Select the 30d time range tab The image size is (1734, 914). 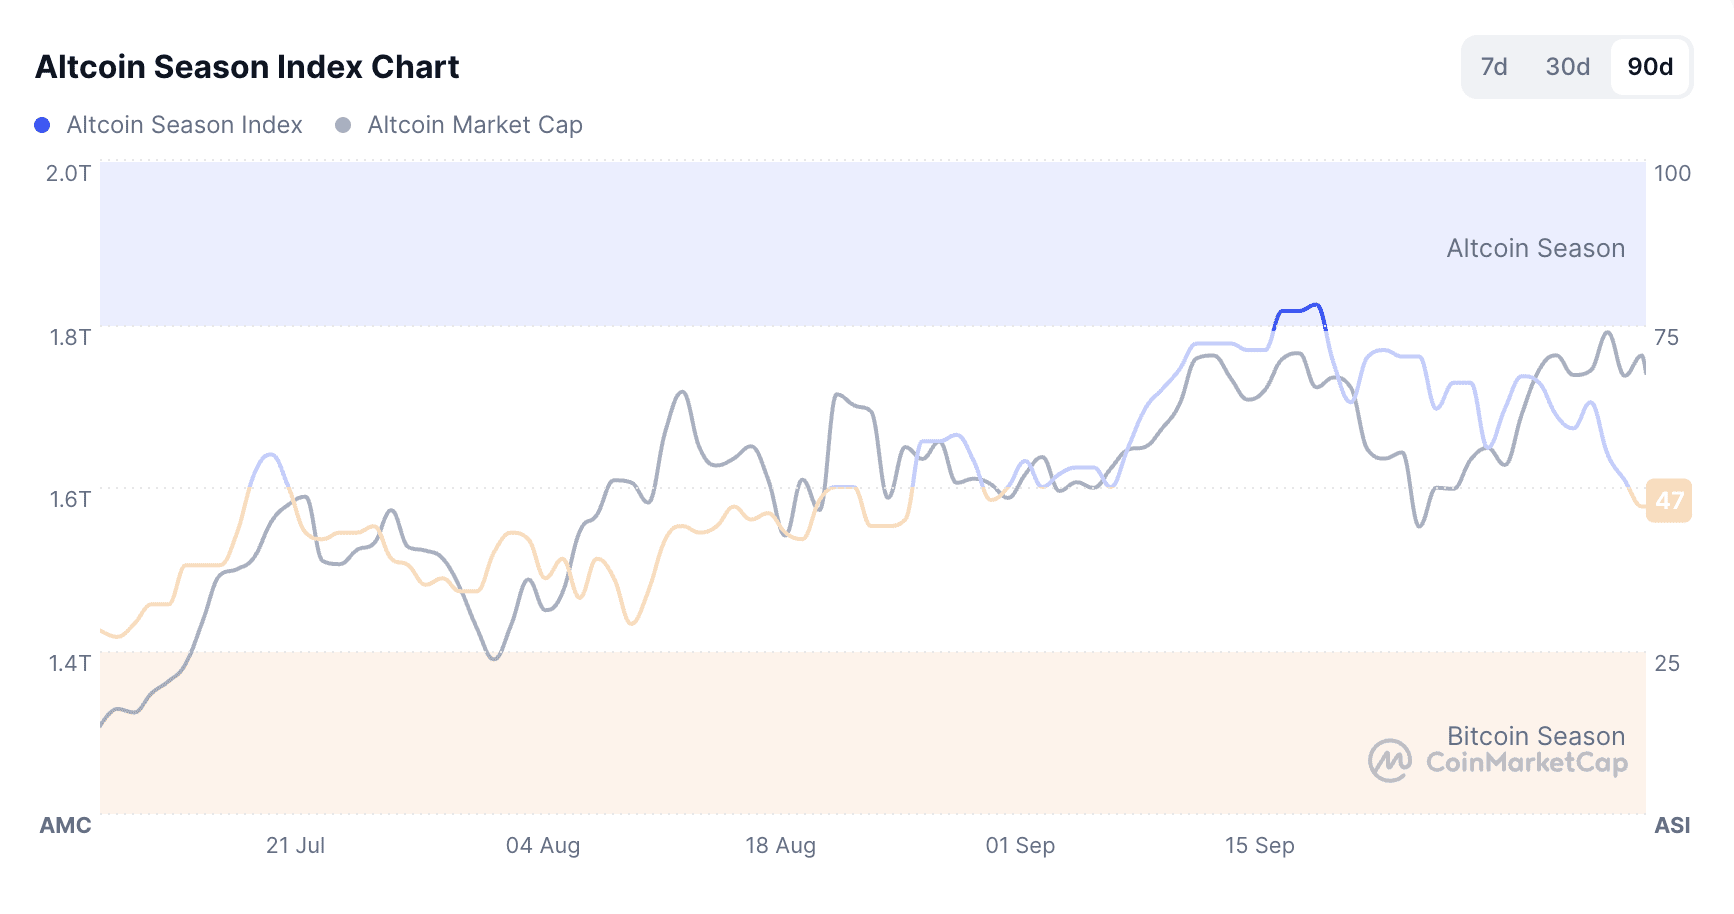[x=1567, y=67]
